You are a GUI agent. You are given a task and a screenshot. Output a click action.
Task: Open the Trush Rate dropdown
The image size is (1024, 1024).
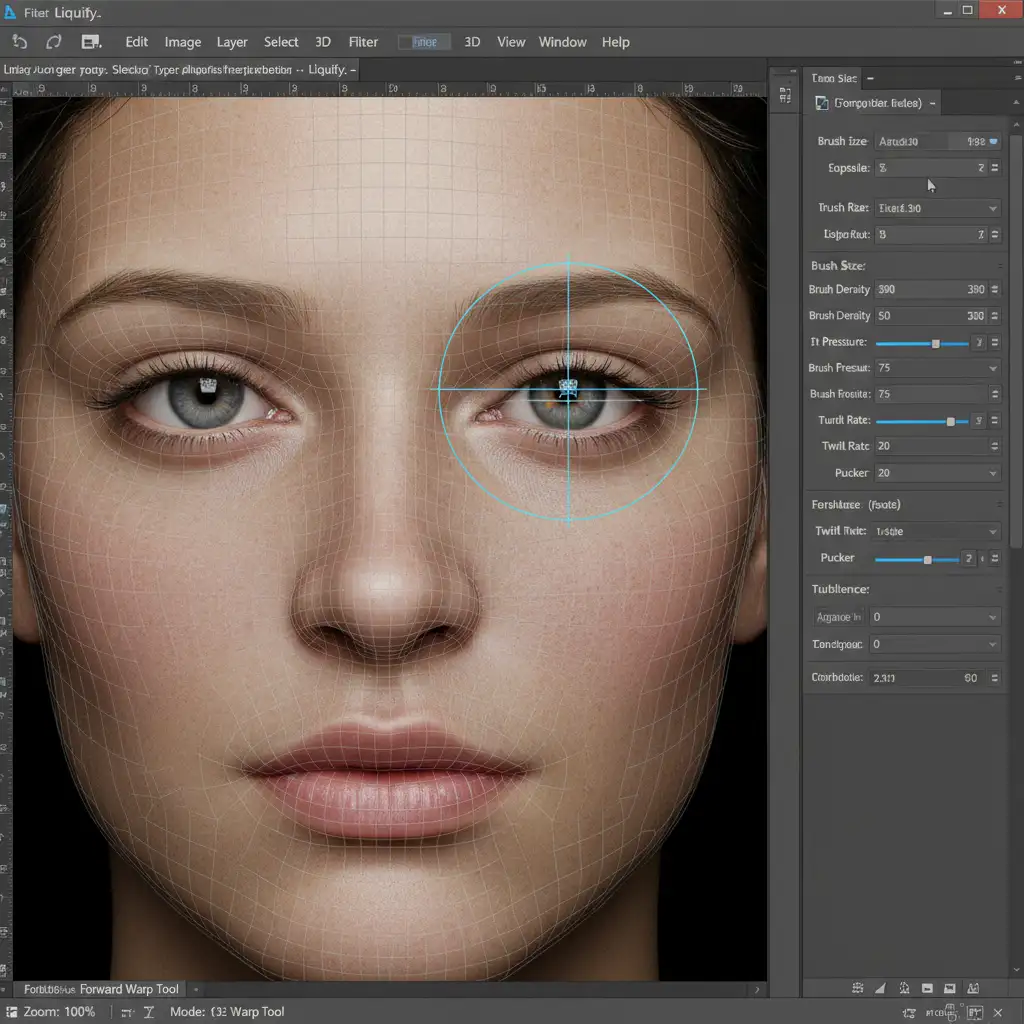pyautogui.click(x=992, y=208)
